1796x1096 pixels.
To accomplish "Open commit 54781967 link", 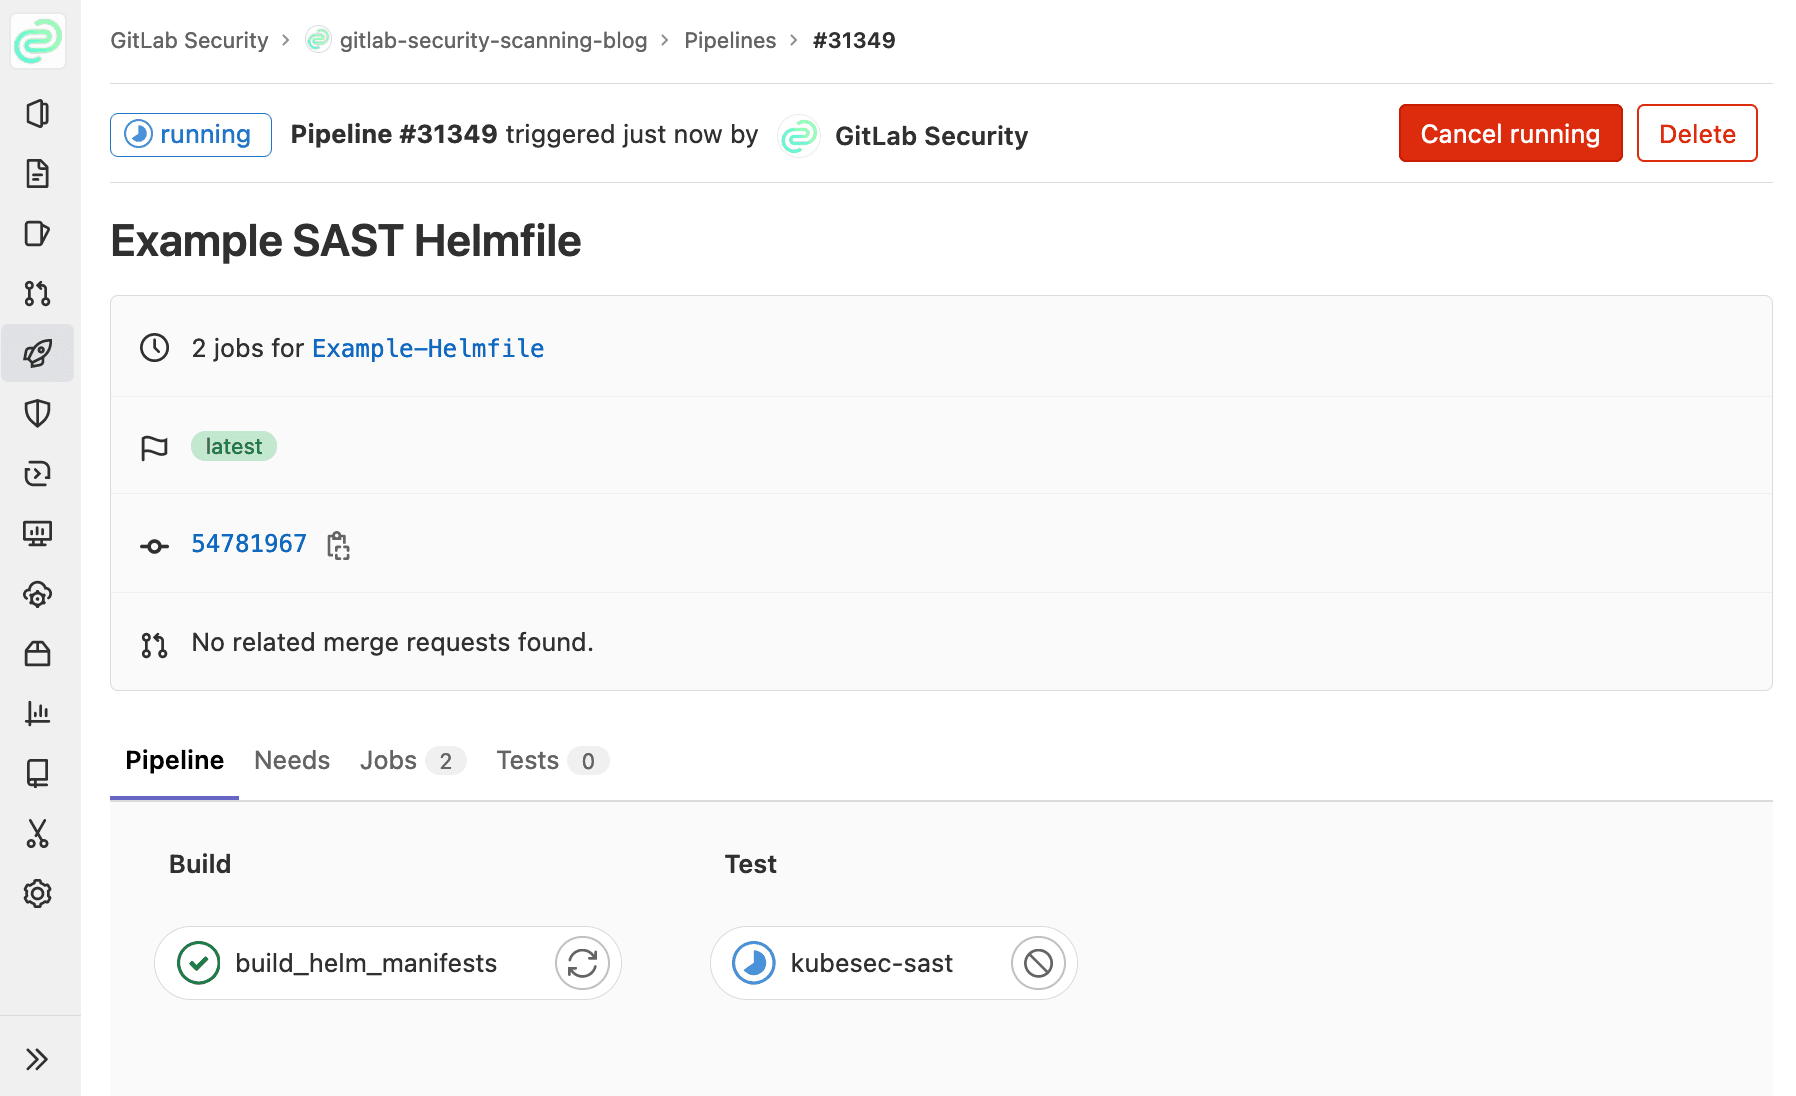I will pyautogui.click(x=249, y=544).
